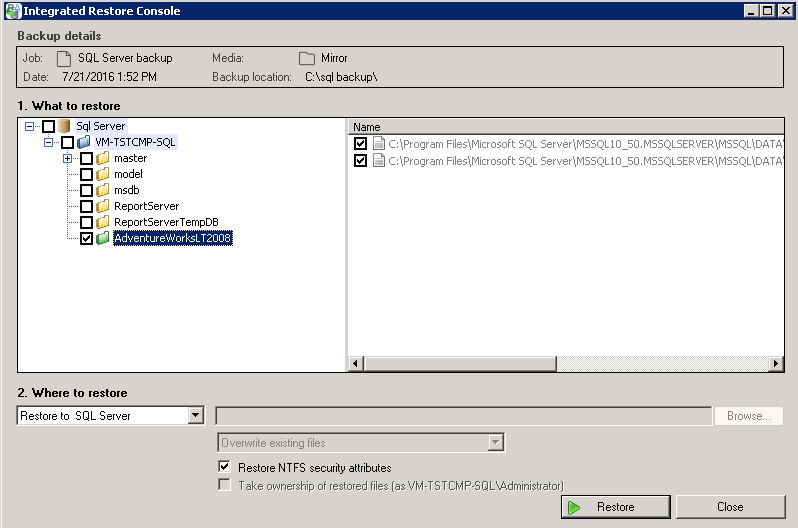
Task: Select the VM-TSTCMP-SQL tree label
Action: click(135, 142)
